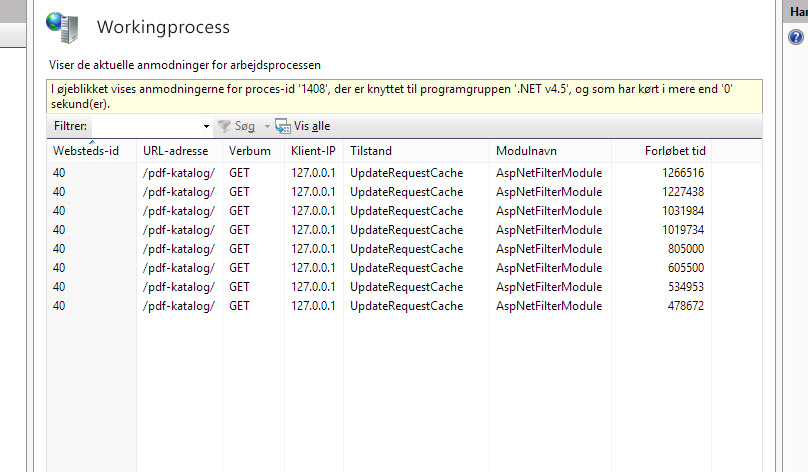The height and width of the screenshot is (472, 808).
Task: Select the request with elapsed time 1266516
Action: (x=380, y=173)
